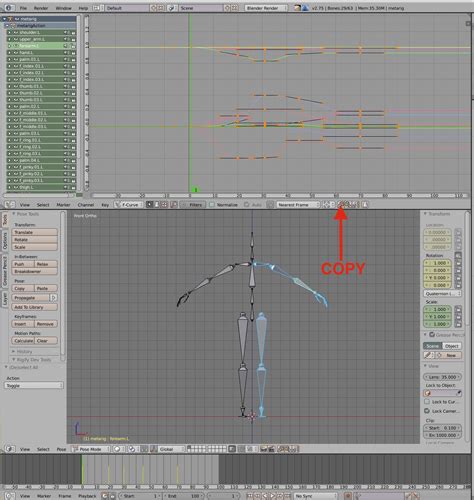The image size is (474, 500).
Task: Open the F-Curve mode dropdown
Action: point(128,205)
